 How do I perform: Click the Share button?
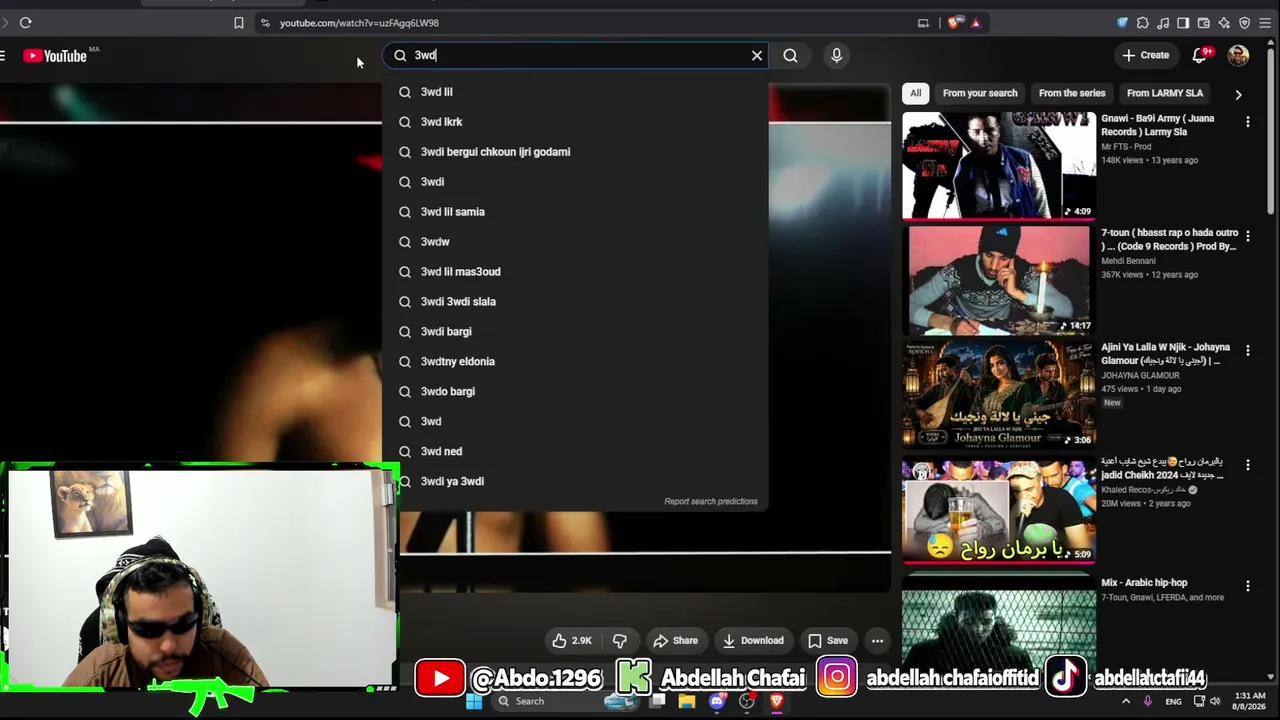[x=675, y=641]
